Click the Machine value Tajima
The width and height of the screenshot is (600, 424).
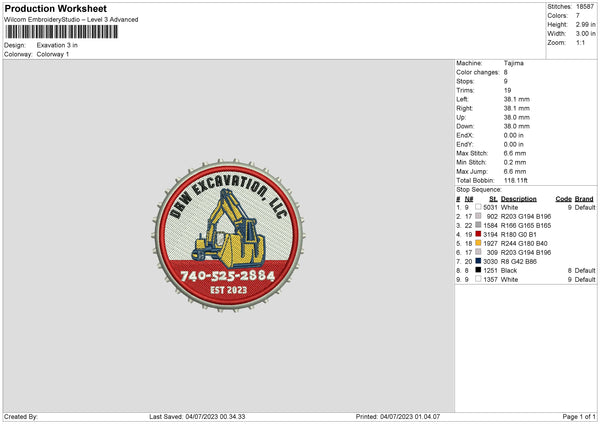[514, 63]
